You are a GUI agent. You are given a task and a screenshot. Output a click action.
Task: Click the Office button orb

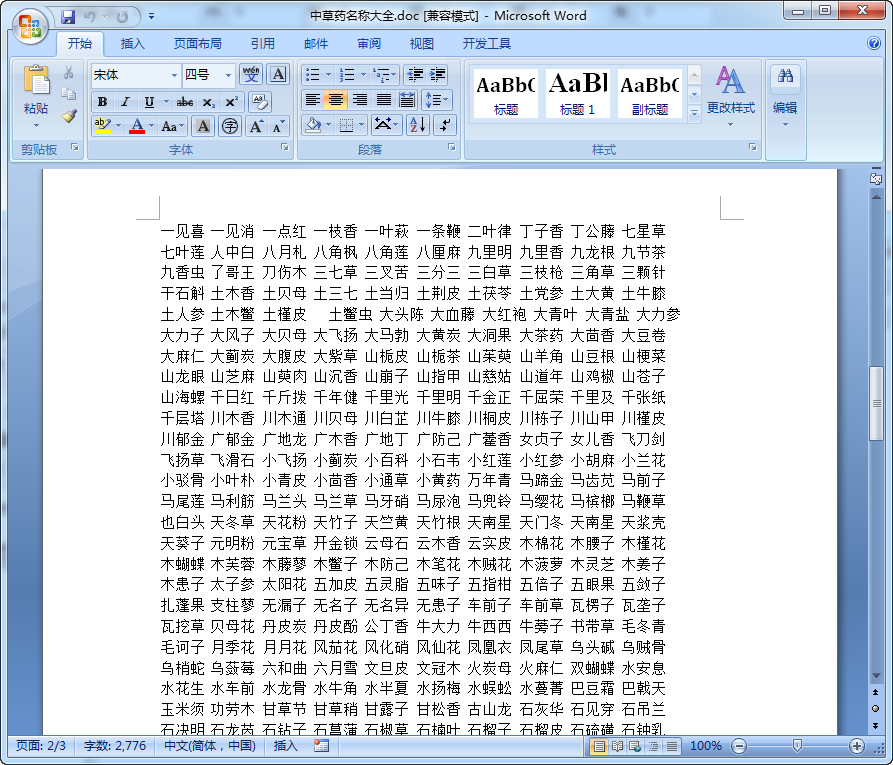click(x=30, y=27)
